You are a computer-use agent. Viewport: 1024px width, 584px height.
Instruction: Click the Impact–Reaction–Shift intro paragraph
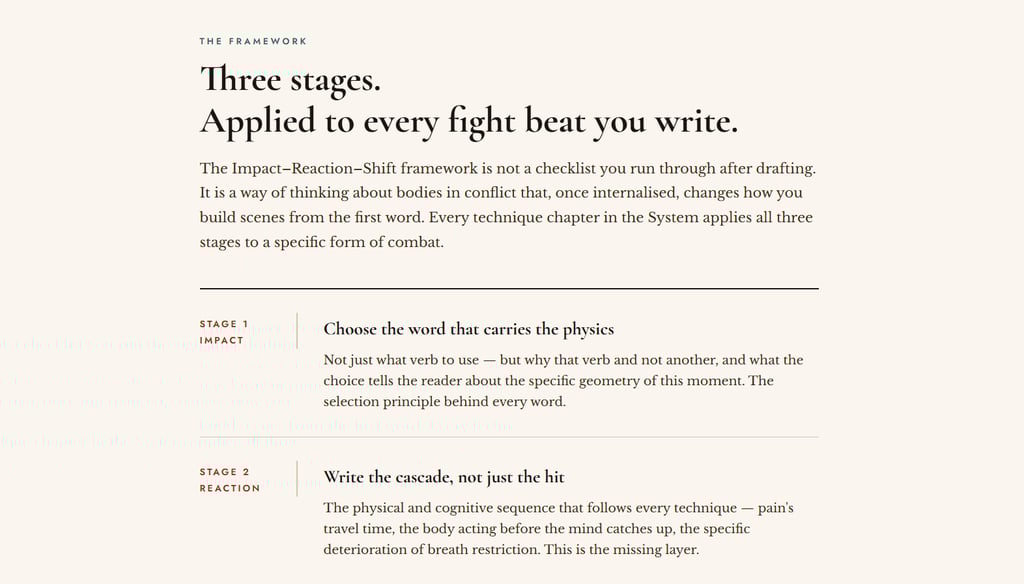[x=508, y=205]
